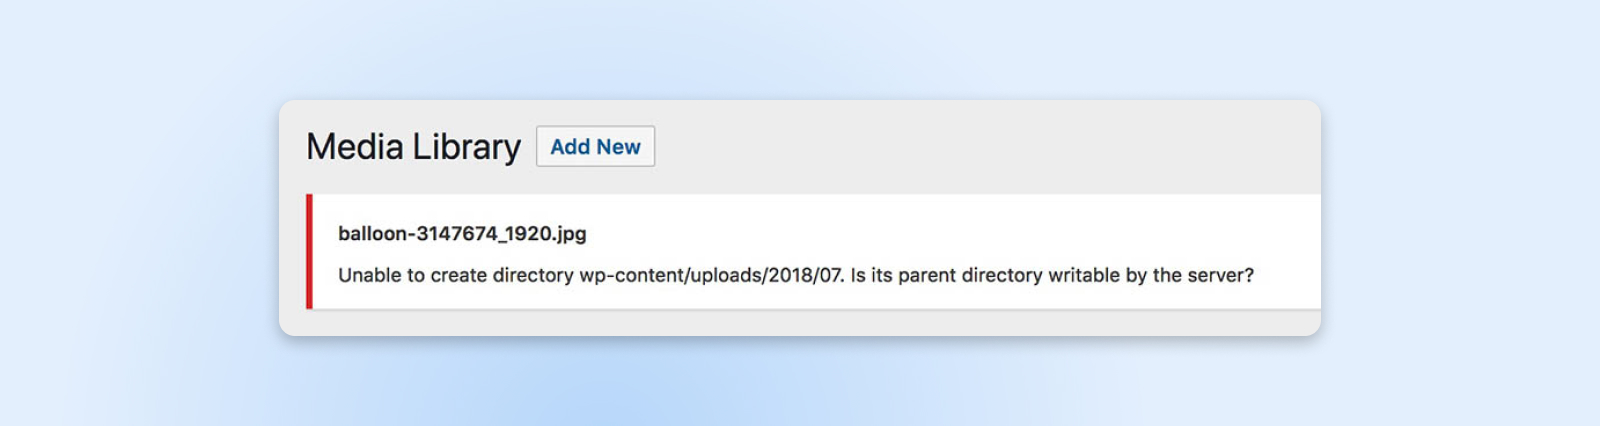Click the gray strip below the error notice

pyautogui.click(x=800, y=323)
